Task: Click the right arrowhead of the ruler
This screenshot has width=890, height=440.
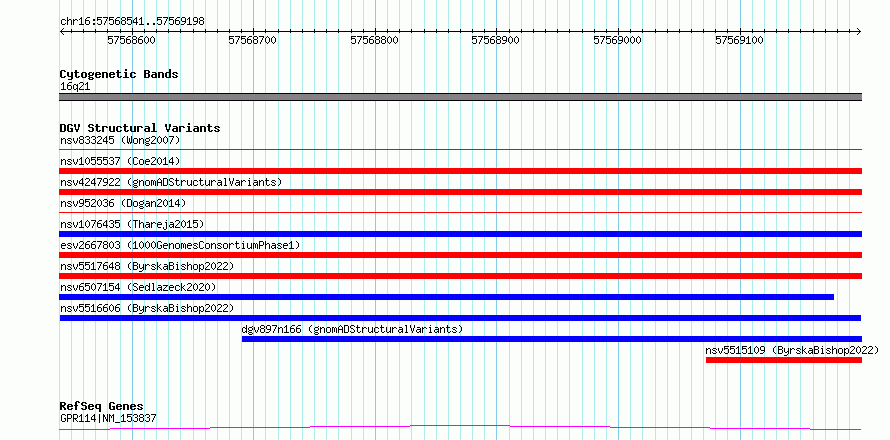Action: point(859,31)
